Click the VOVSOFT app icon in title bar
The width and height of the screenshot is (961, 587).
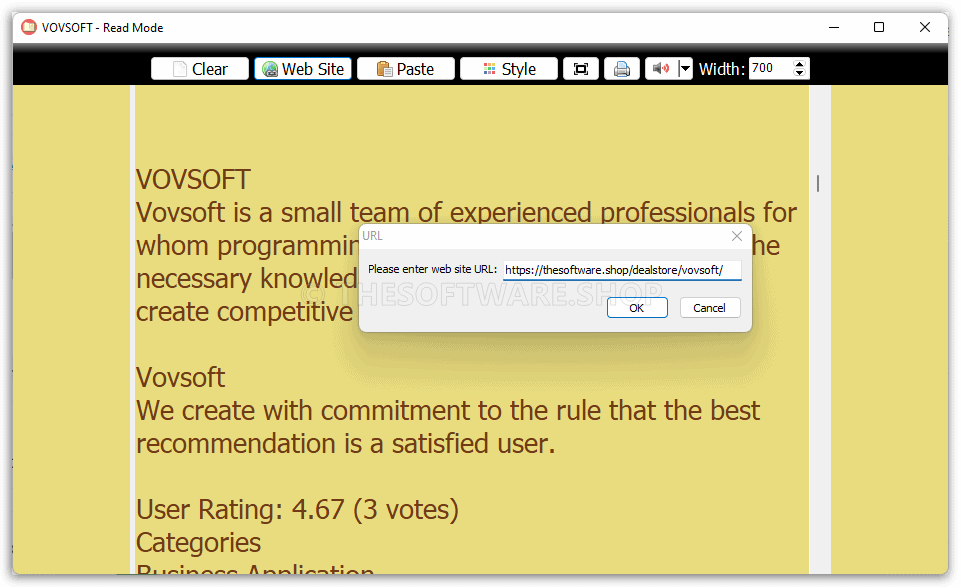29,28
